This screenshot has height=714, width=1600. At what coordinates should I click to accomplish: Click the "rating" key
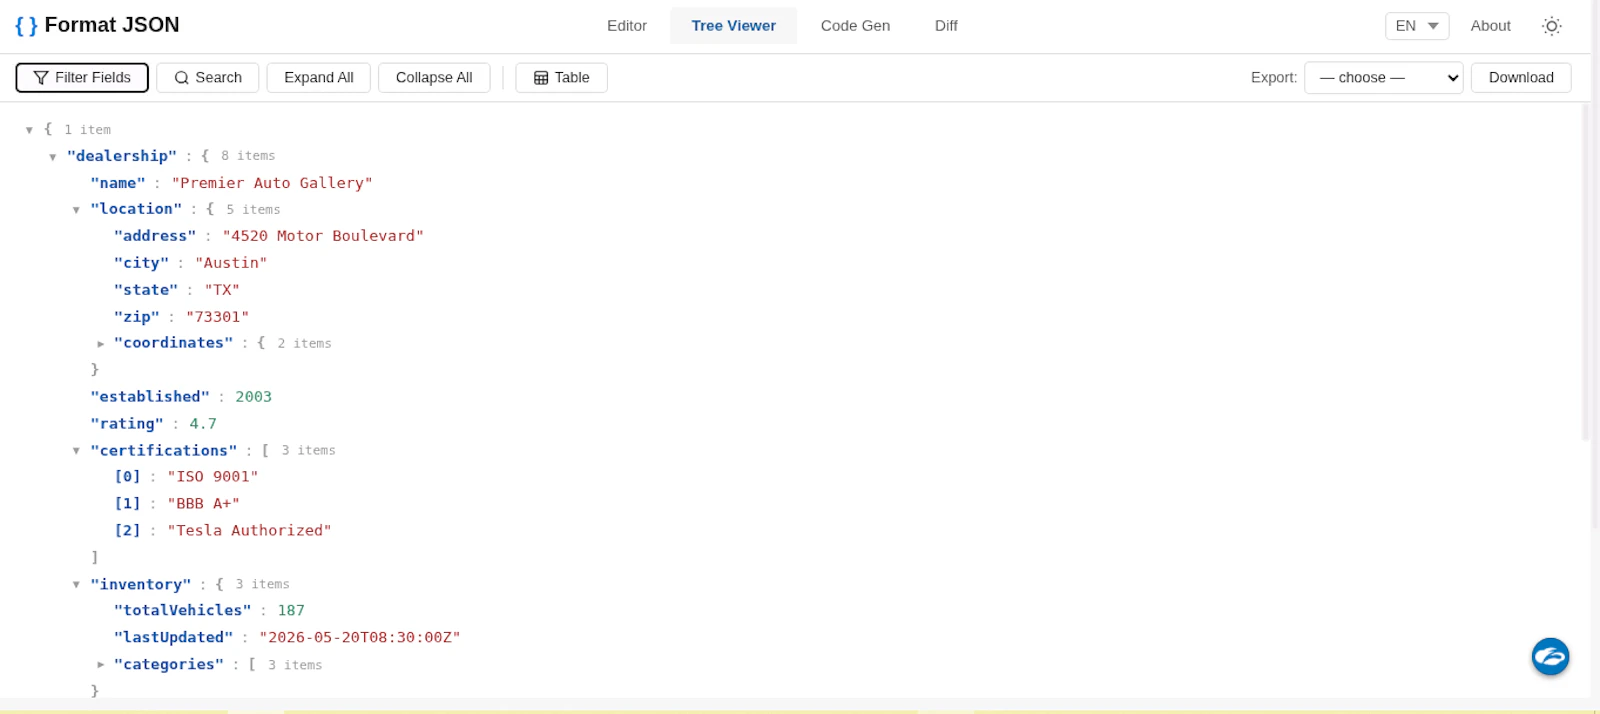[x=127, y=424]
